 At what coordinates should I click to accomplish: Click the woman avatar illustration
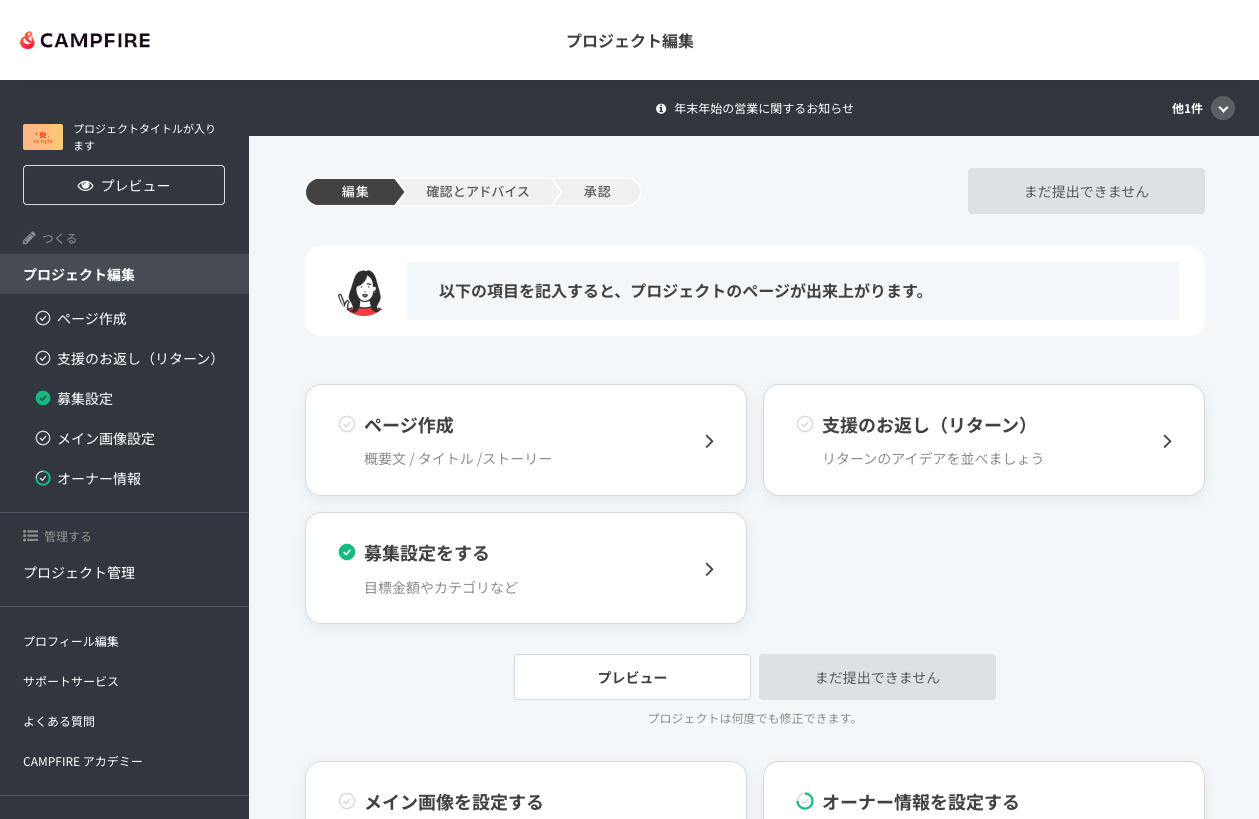coord(363,292)
